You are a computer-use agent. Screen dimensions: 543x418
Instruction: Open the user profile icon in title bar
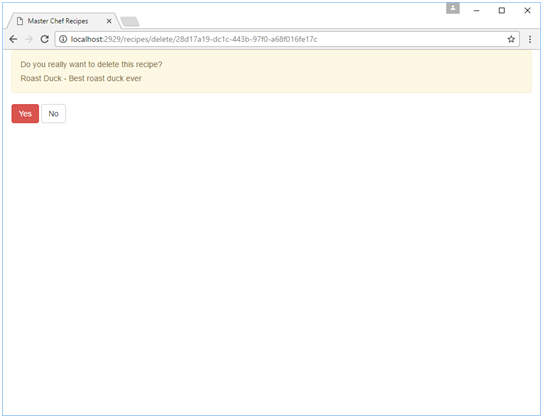point(453,8)
